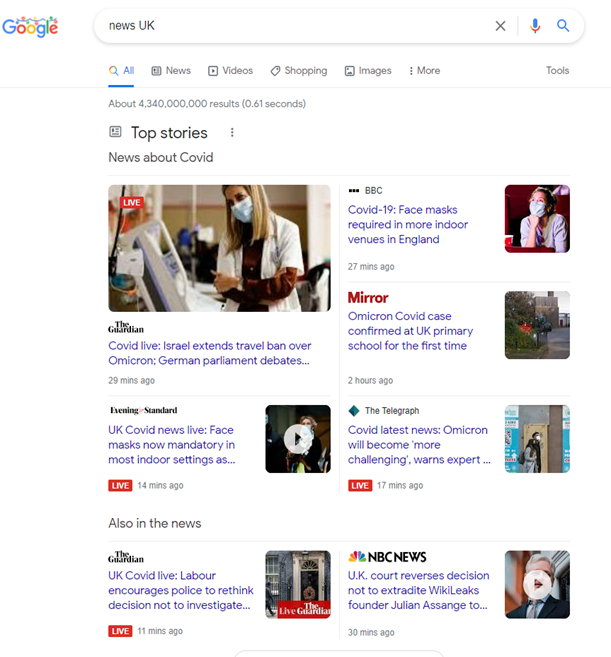Click the Guardian logo under Also in the news
The width and height of the screenshot is (611, 657).
[x=126, y=557]
